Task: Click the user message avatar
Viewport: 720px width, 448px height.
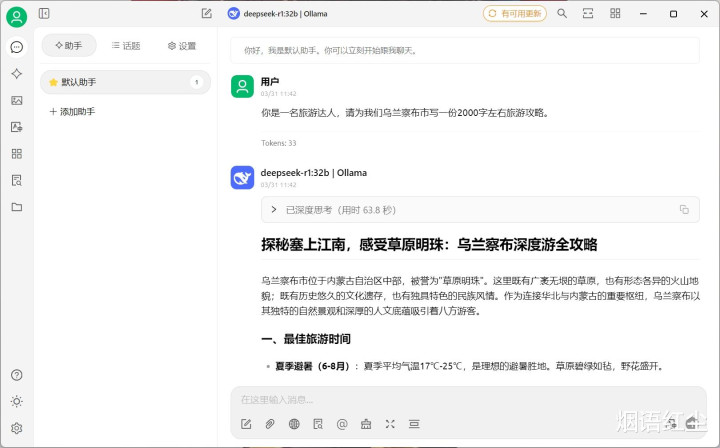Action: coord(242,86)
